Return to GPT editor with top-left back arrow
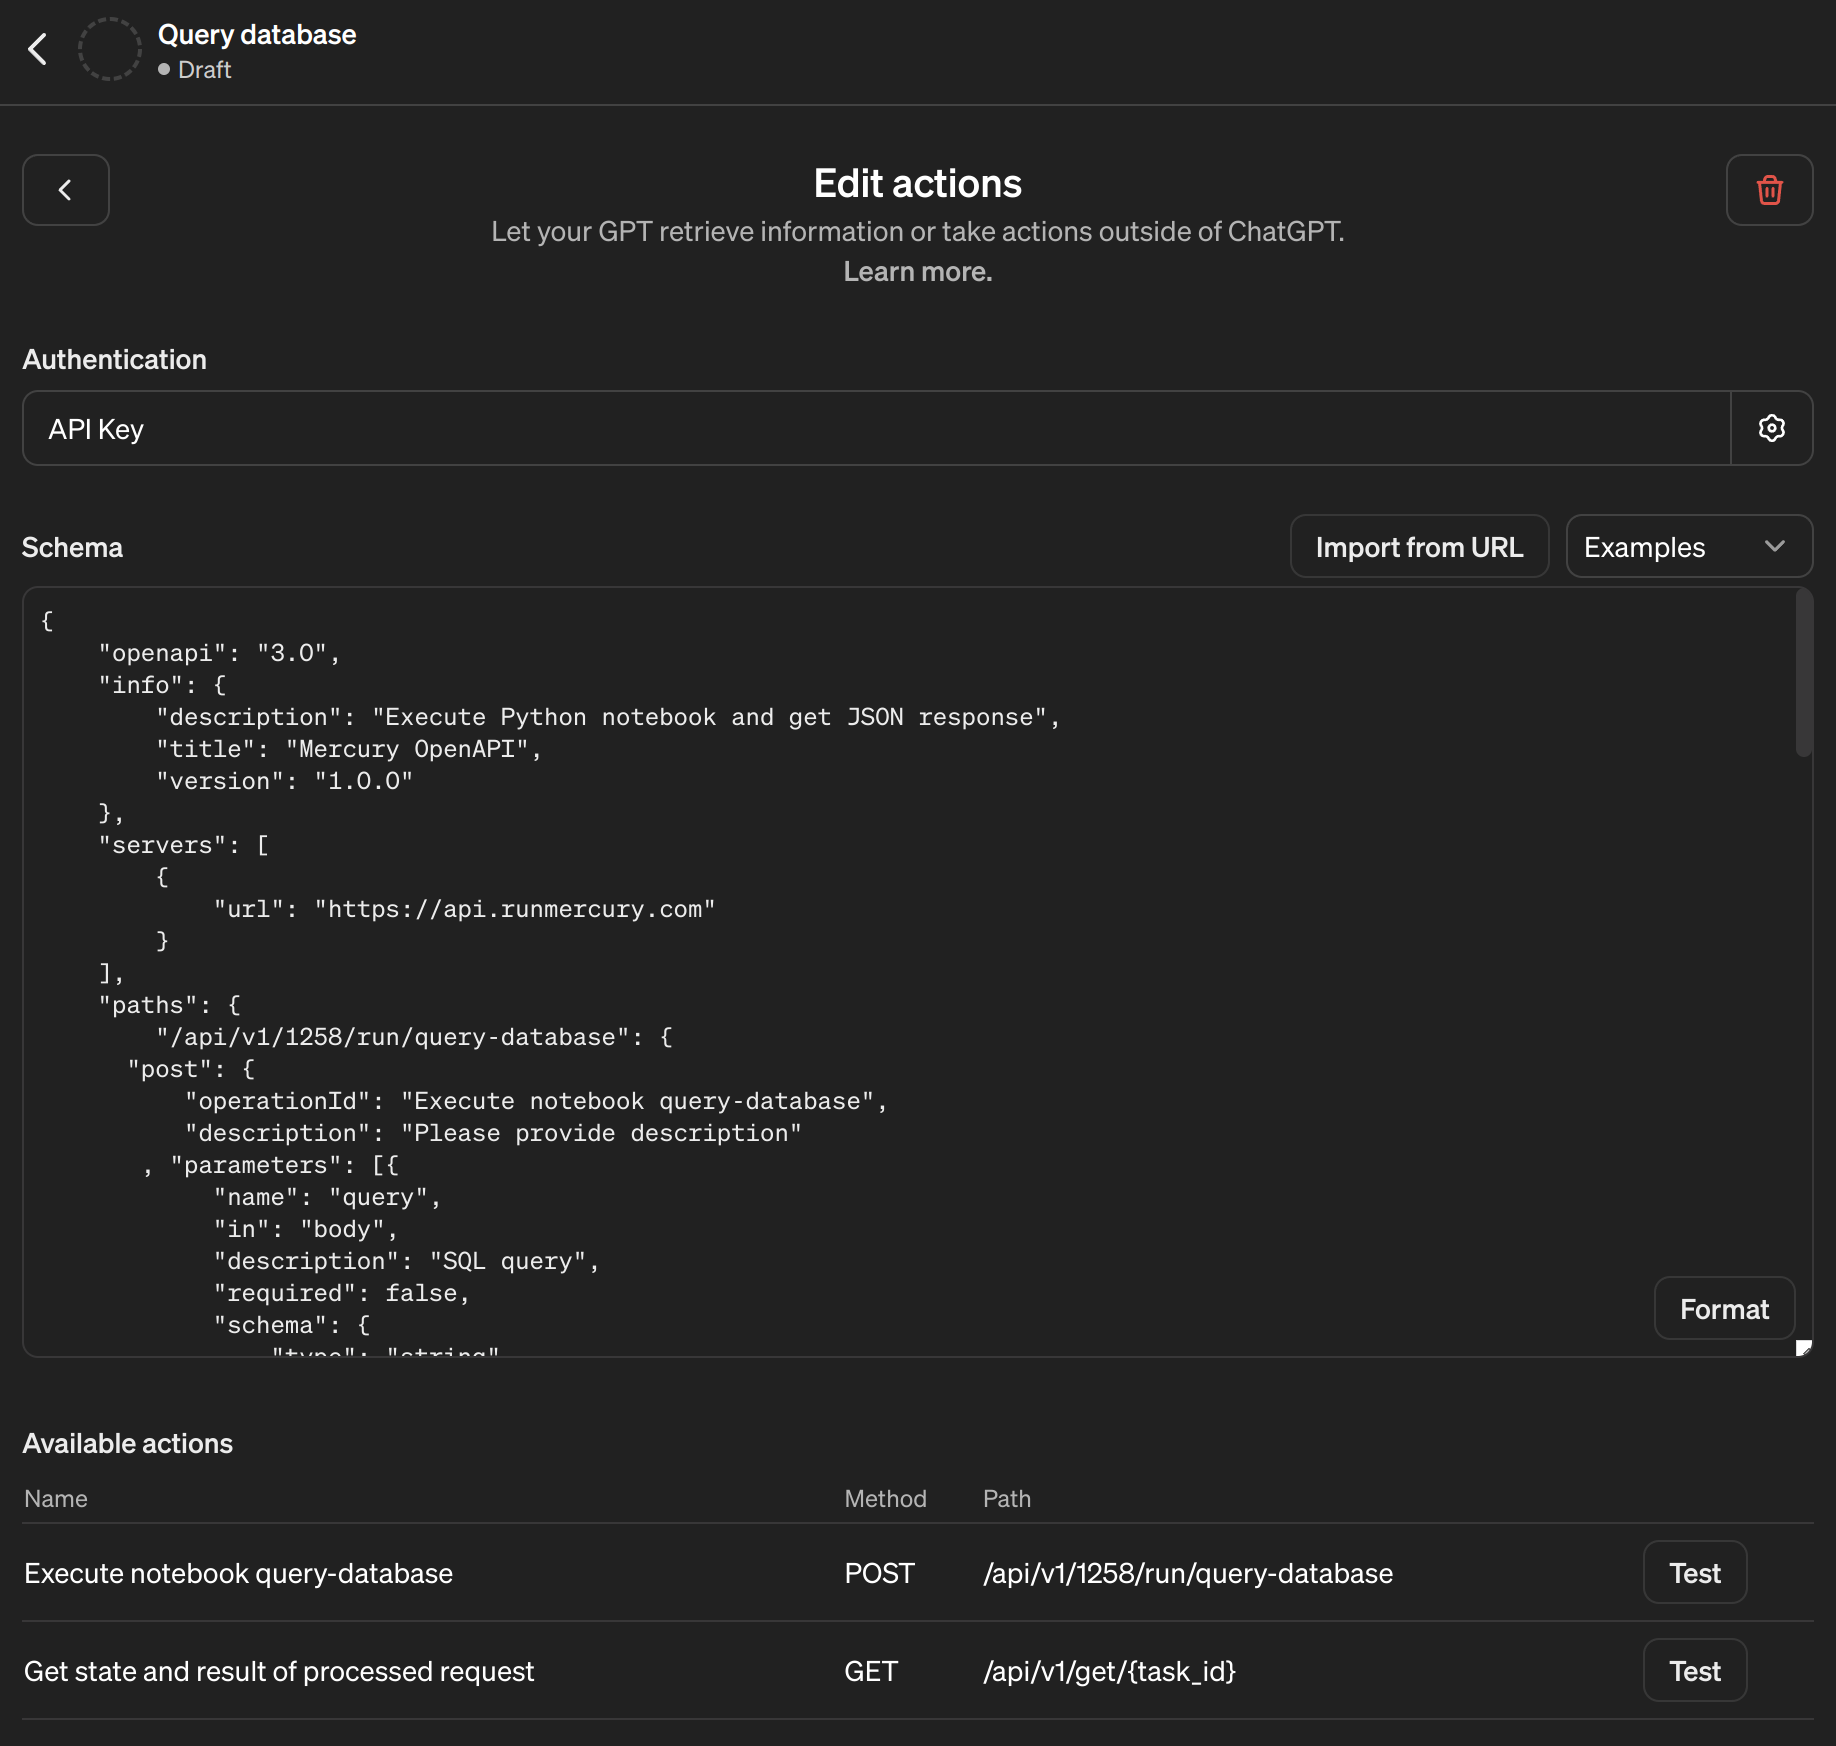The image size is (1836, 1746). click(38, 49)
